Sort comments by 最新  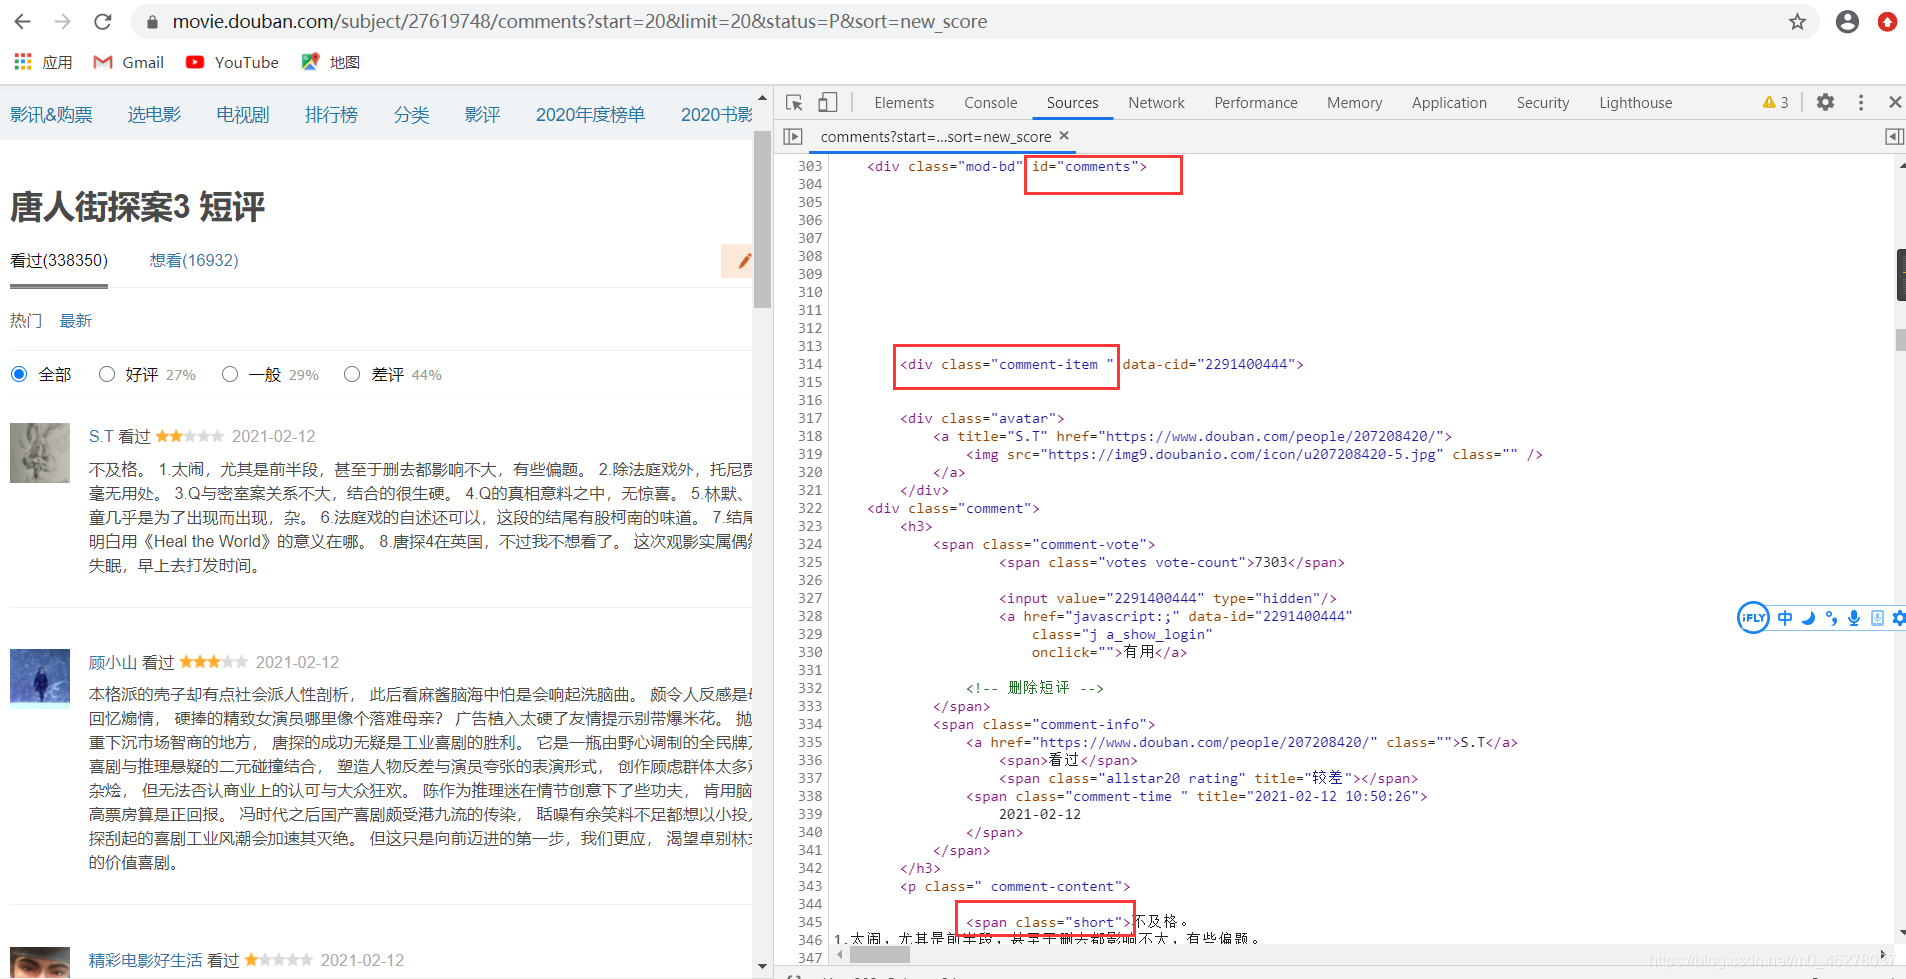pos(75,320)
